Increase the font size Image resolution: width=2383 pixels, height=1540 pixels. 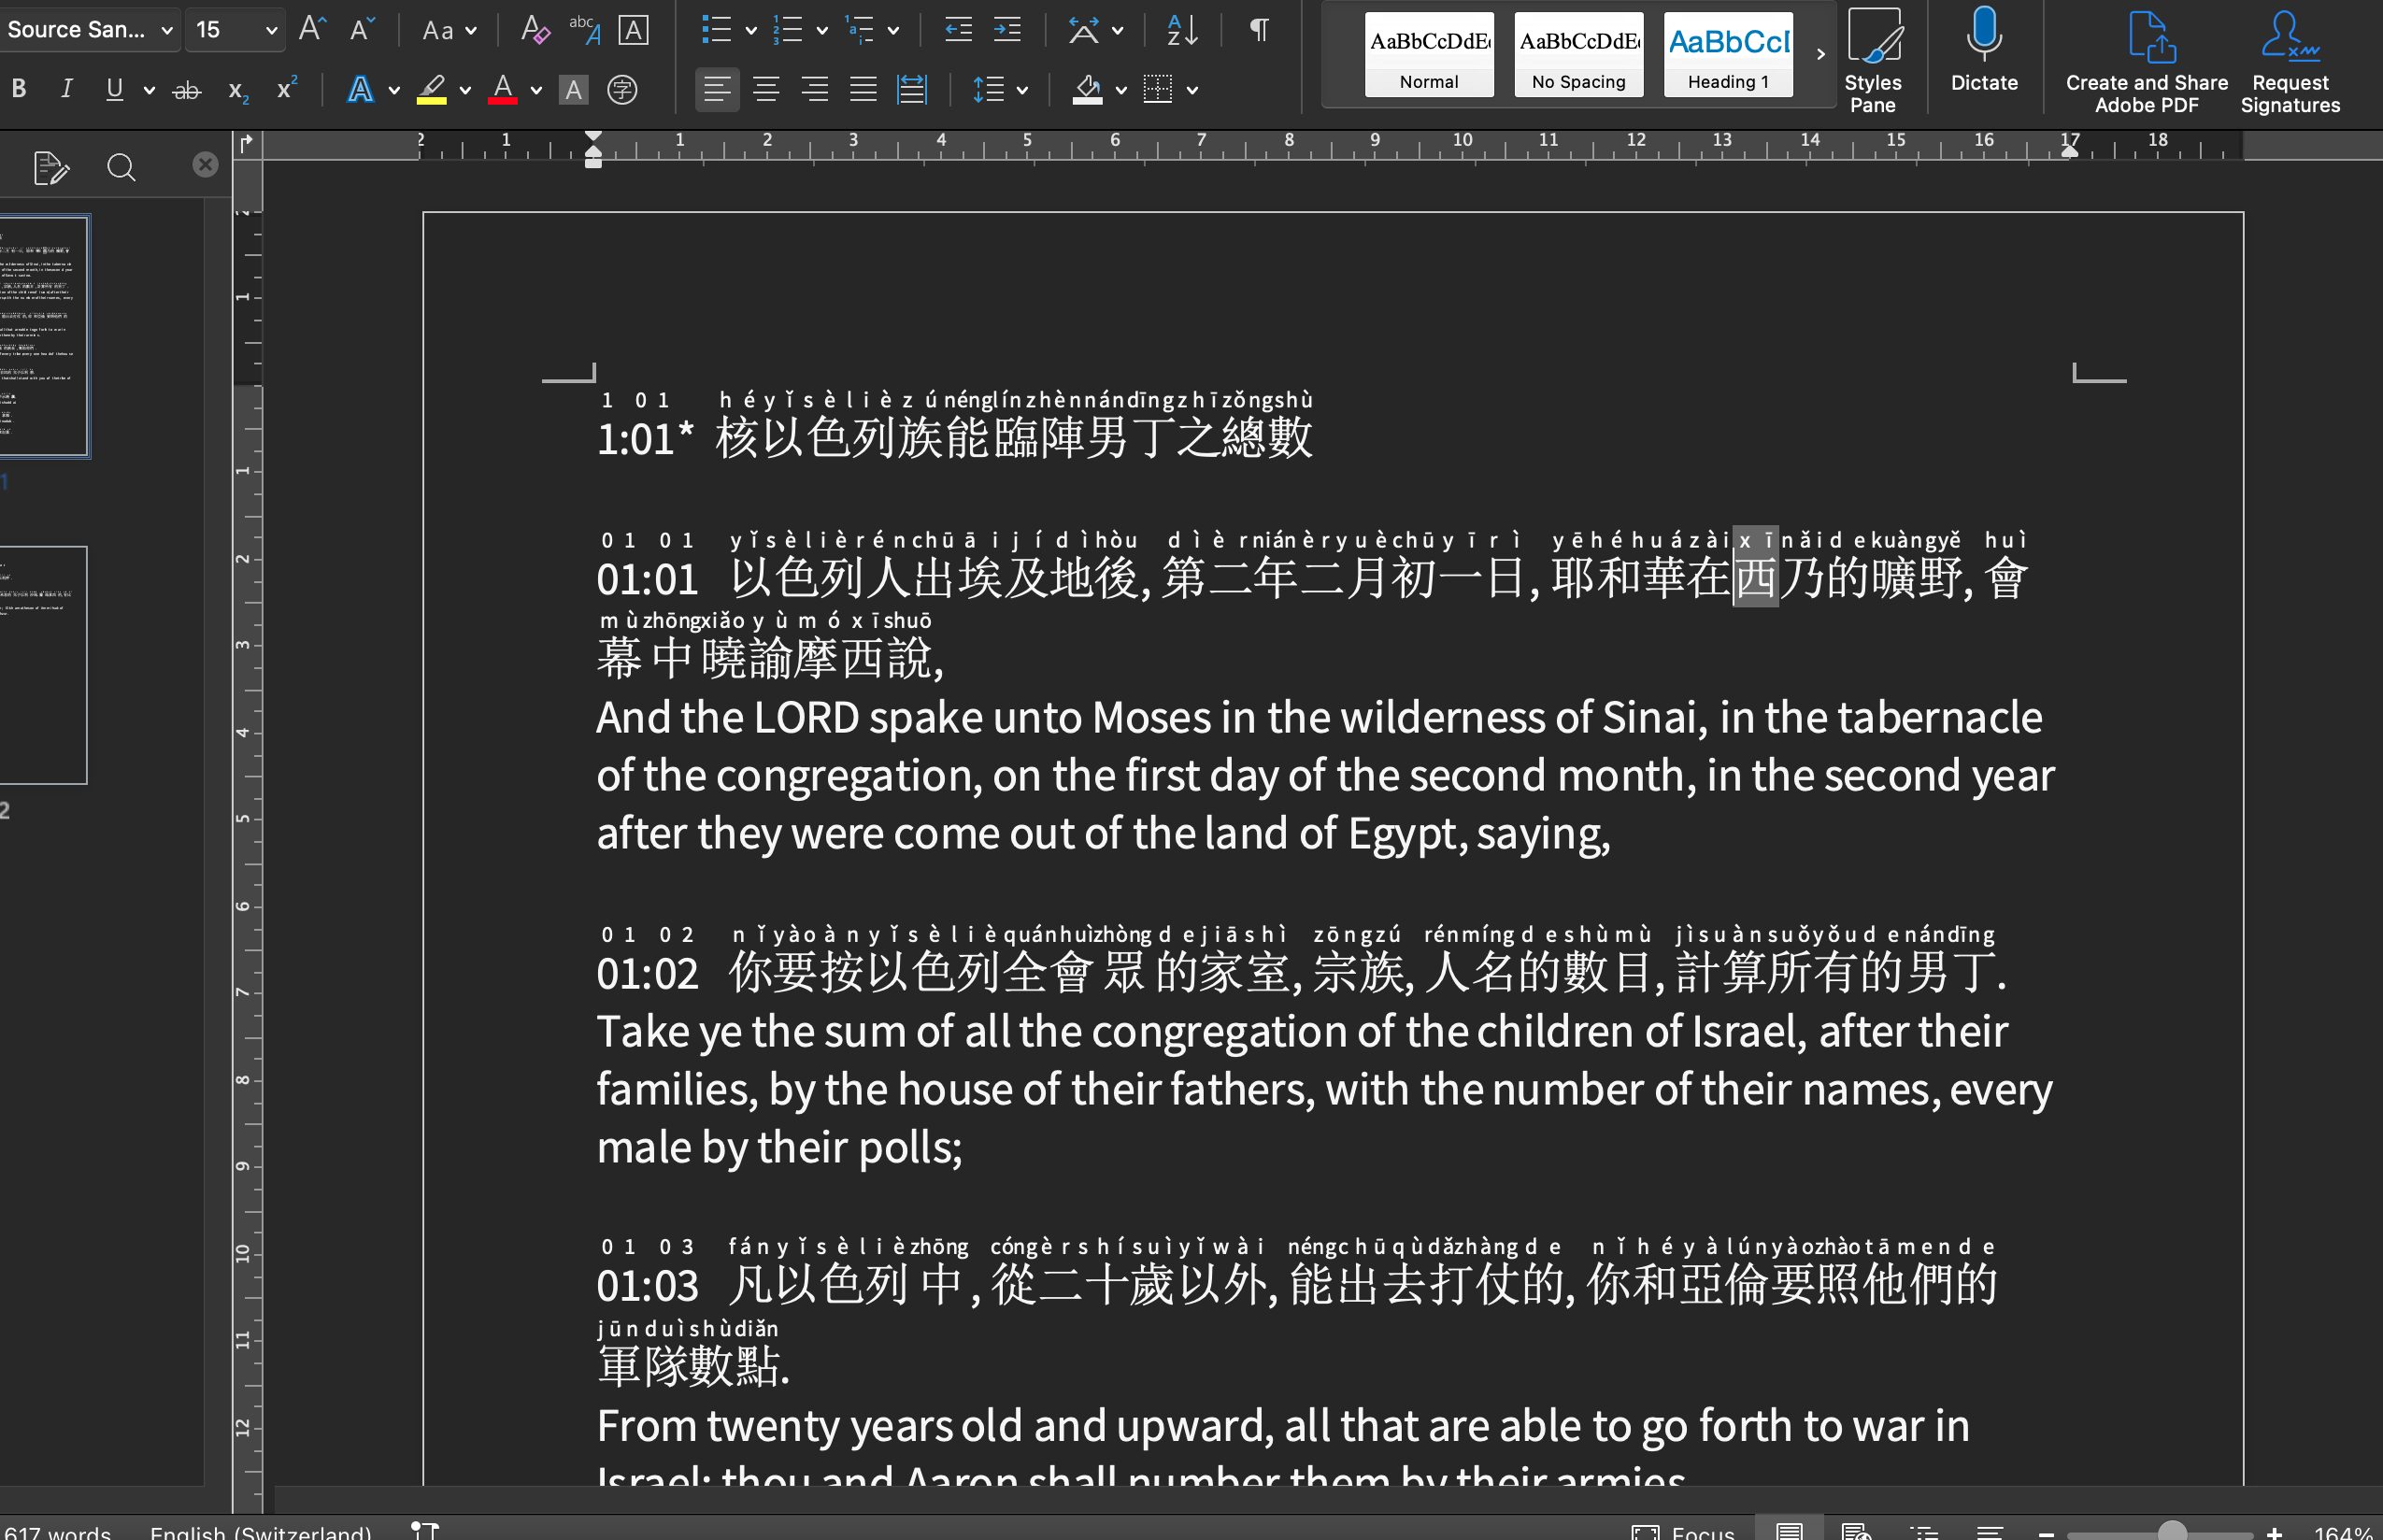tap(311, 29)
